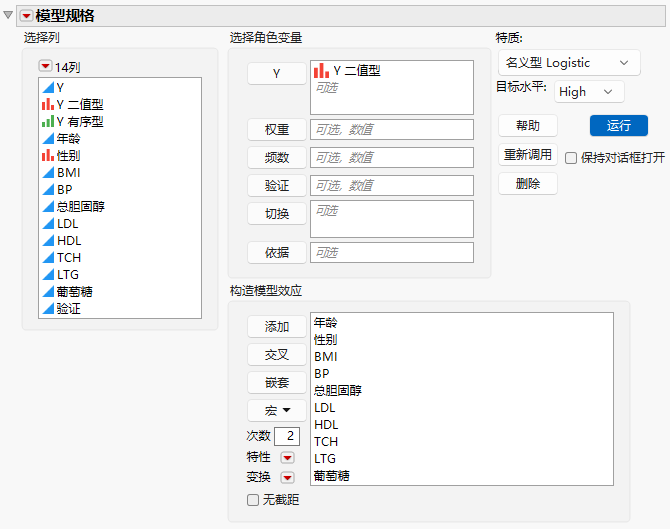Select the Y 有序型 ordinal column icon
The height and width of the screenshot is (529, 670).
(48, 121)
